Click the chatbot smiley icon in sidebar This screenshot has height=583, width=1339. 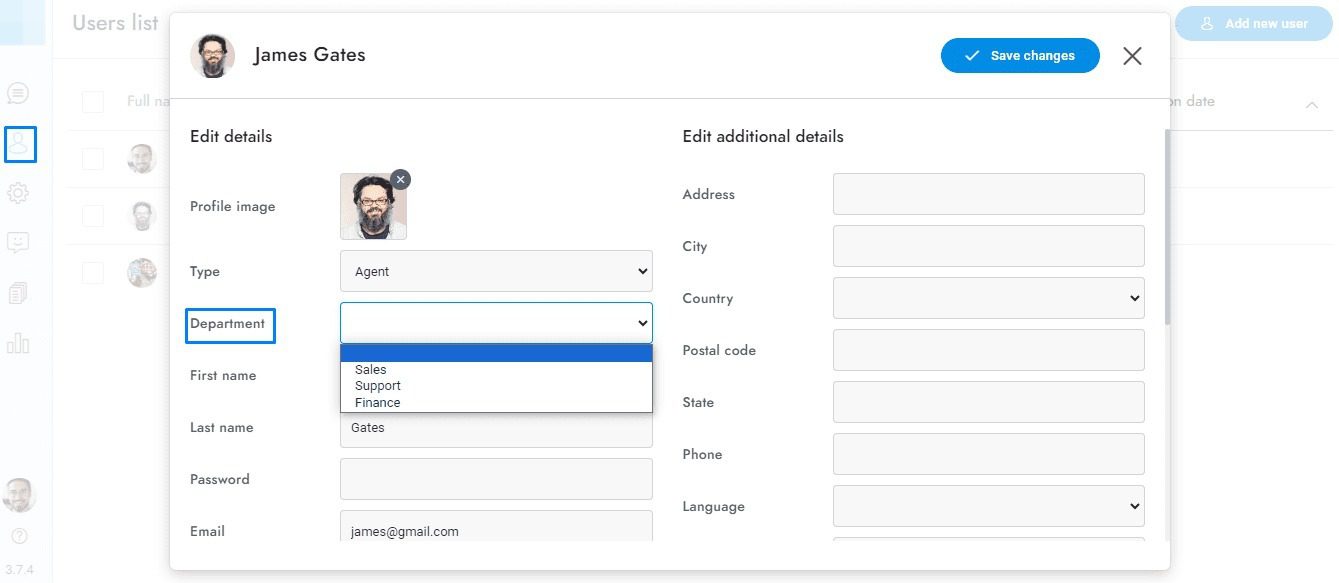click(x=18, y=242)
